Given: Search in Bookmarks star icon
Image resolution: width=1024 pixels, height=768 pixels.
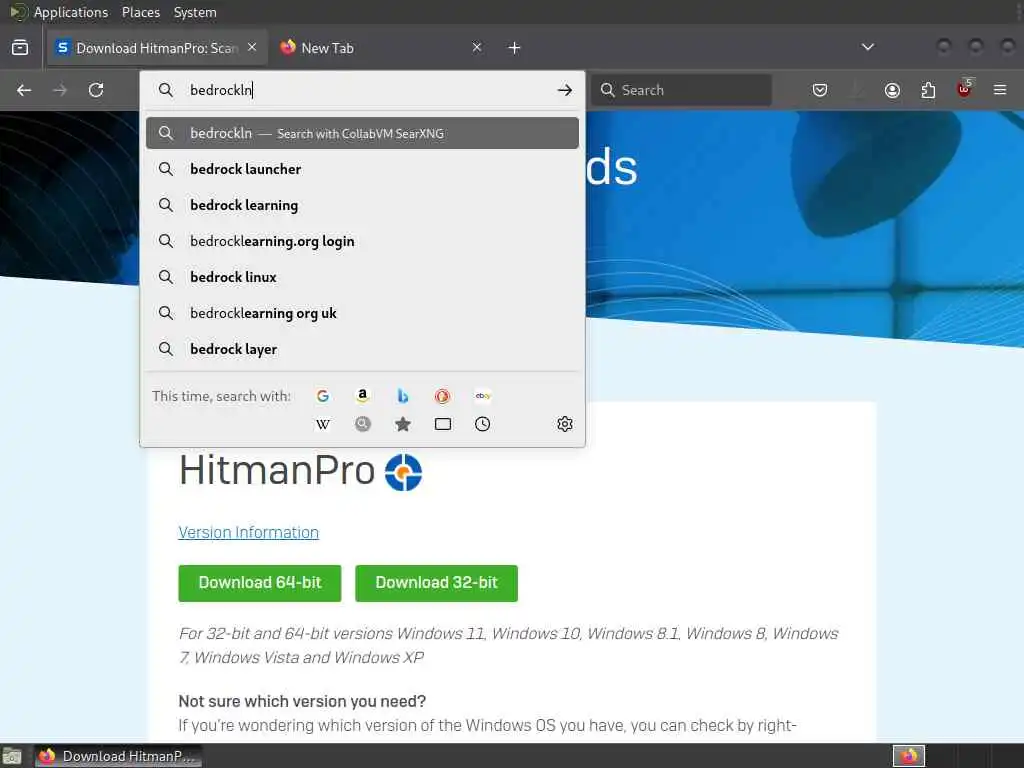Looking at the screenshot, I should [403, 424].
